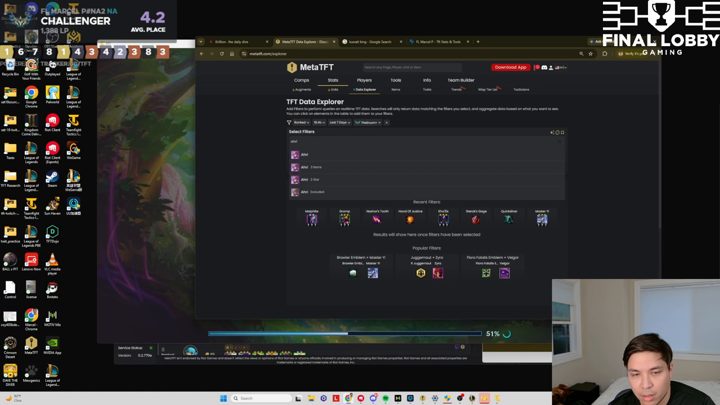
Task: Select Master Yi recent filter icon
Action: pyautogui.click(x=542, y=219)
